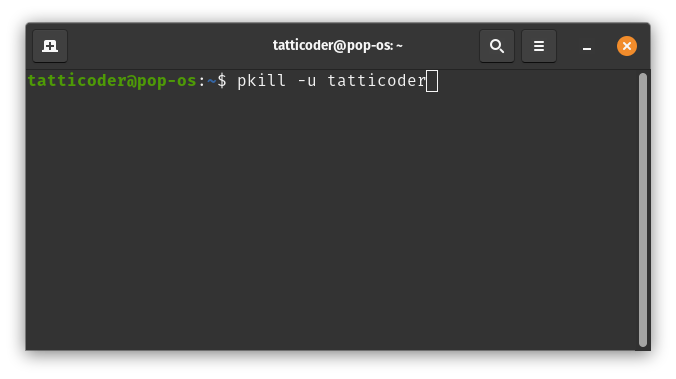Close the terminal with the orange button
The width and height of the screenshot is (676, 379).
[627, 46]
